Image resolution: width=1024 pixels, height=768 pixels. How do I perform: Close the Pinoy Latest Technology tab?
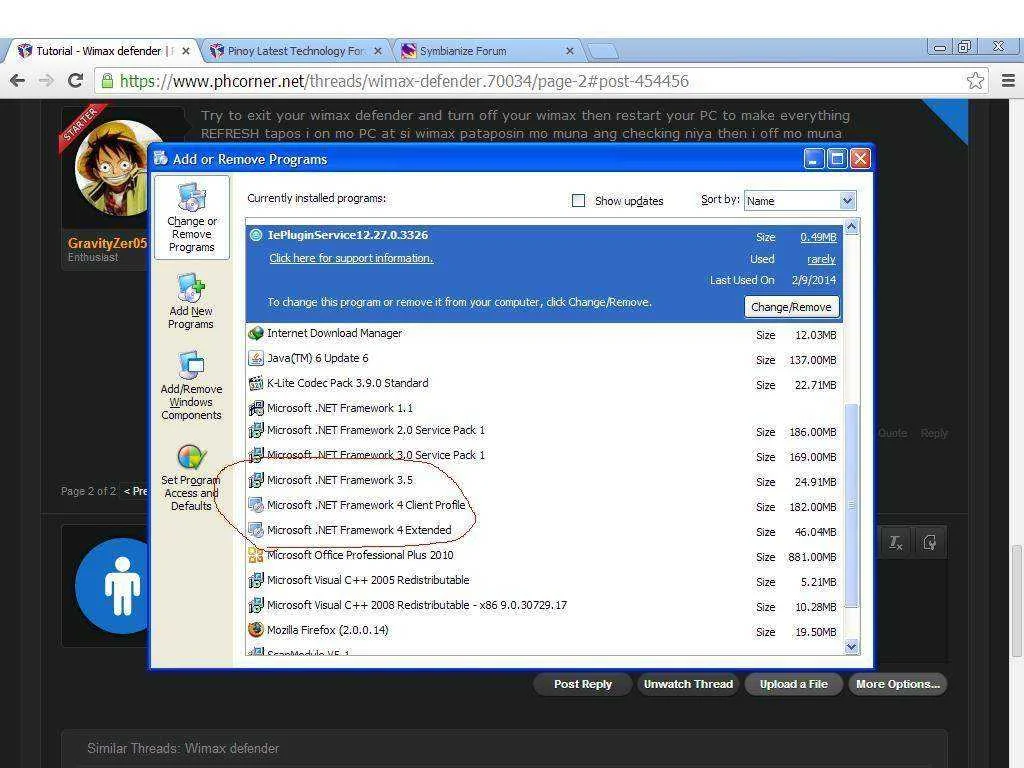[x=377, y=50]
